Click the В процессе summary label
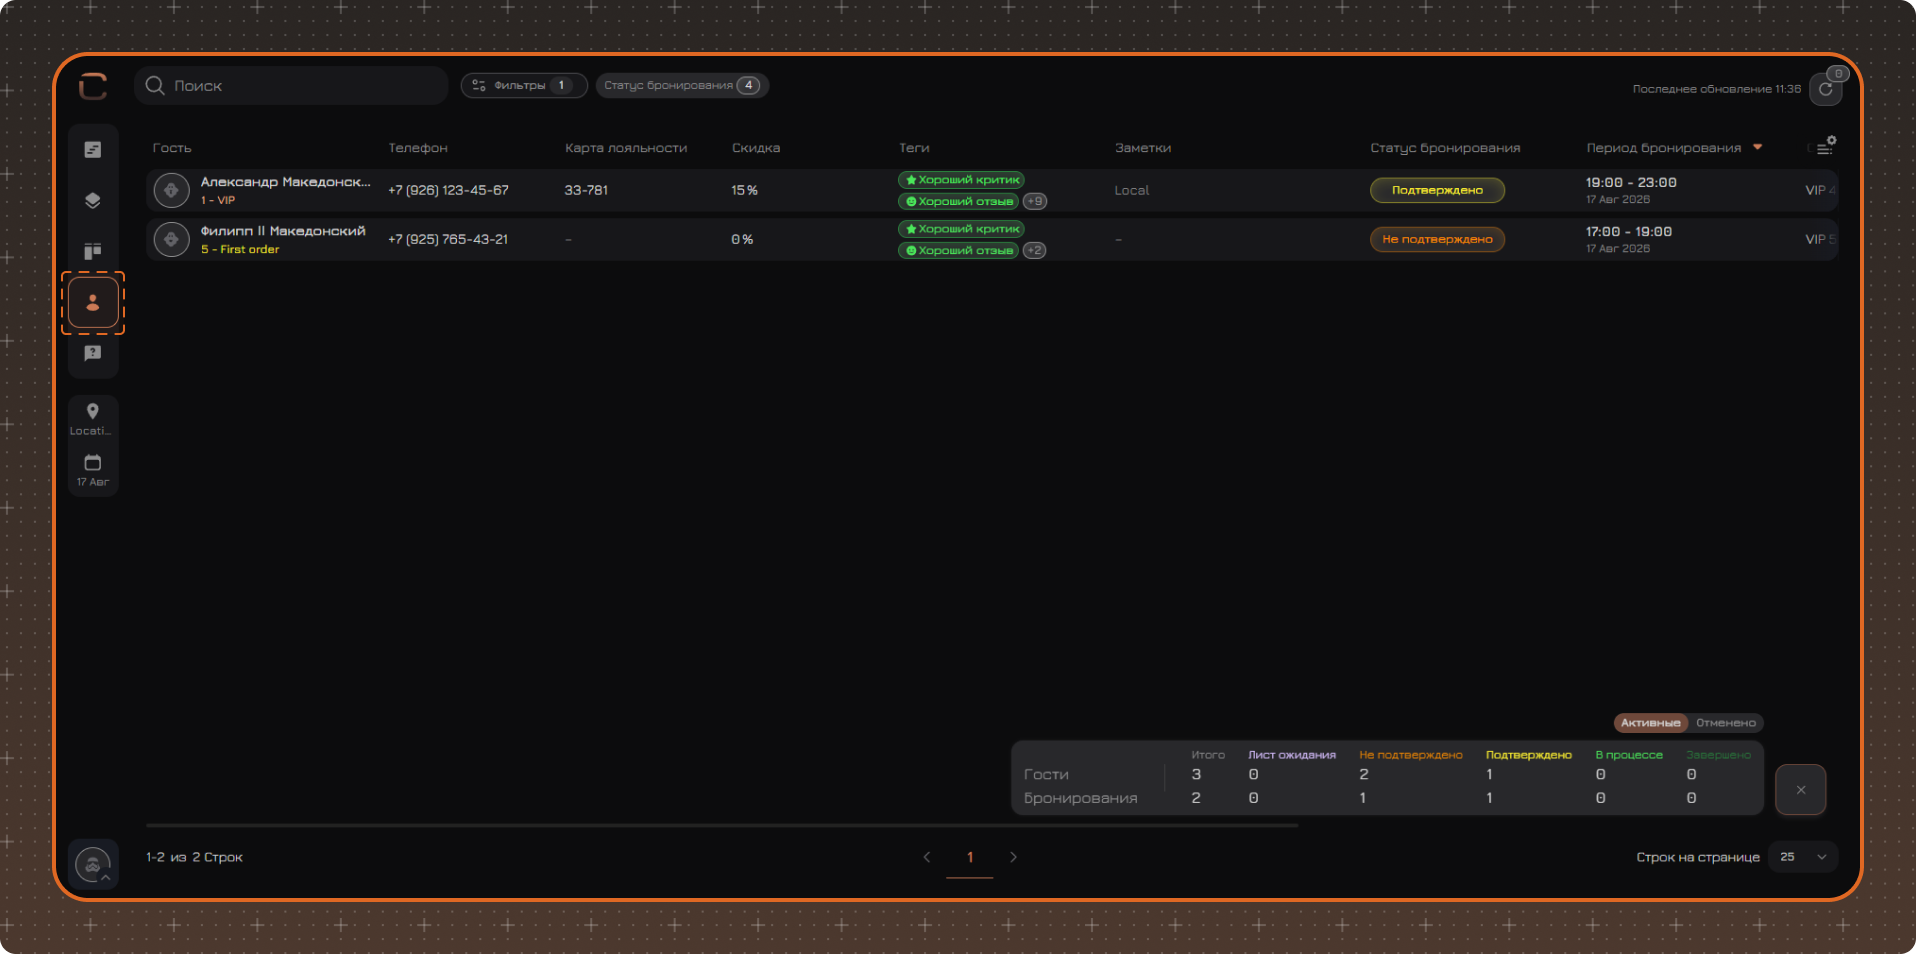The width and height of the screenshot is (1916, 954). [x=1629, y=755]
